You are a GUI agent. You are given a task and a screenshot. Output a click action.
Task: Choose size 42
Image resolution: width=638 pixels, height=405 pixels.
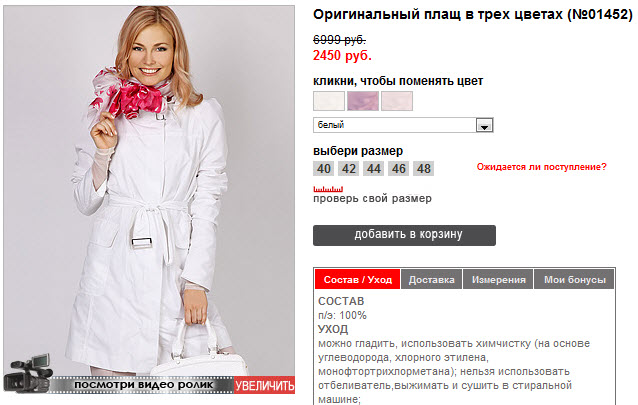pos(349,169)
